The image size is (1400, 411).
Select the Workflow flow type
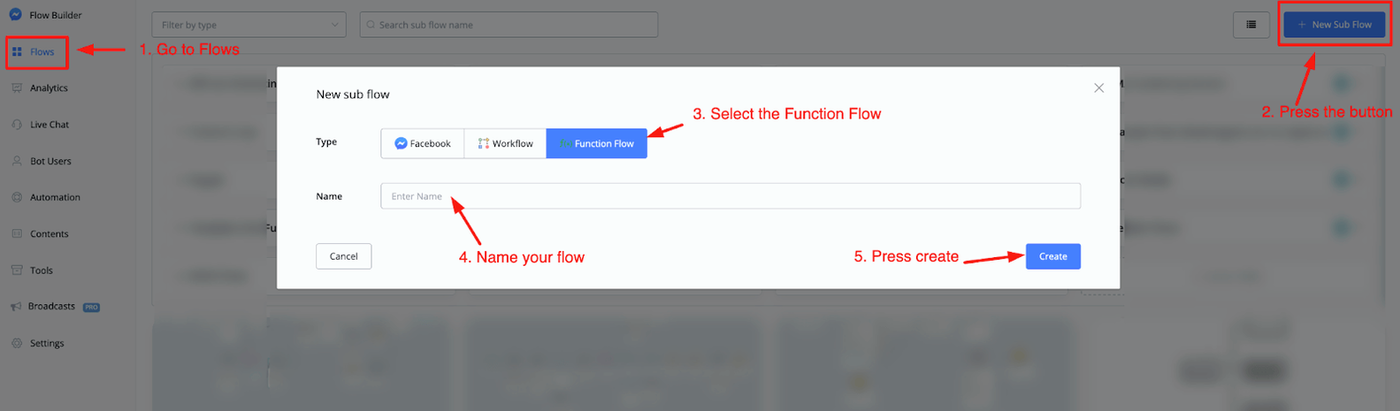point(505,144)
